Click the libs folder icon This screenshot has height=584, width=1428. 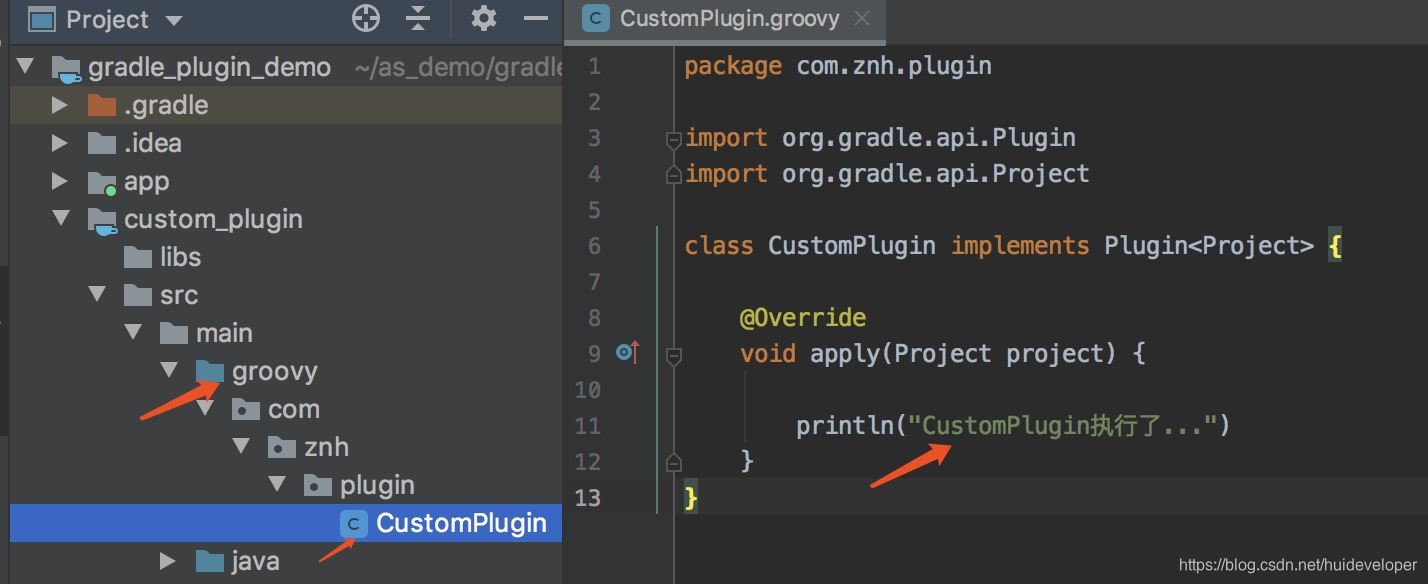(138, 257)
